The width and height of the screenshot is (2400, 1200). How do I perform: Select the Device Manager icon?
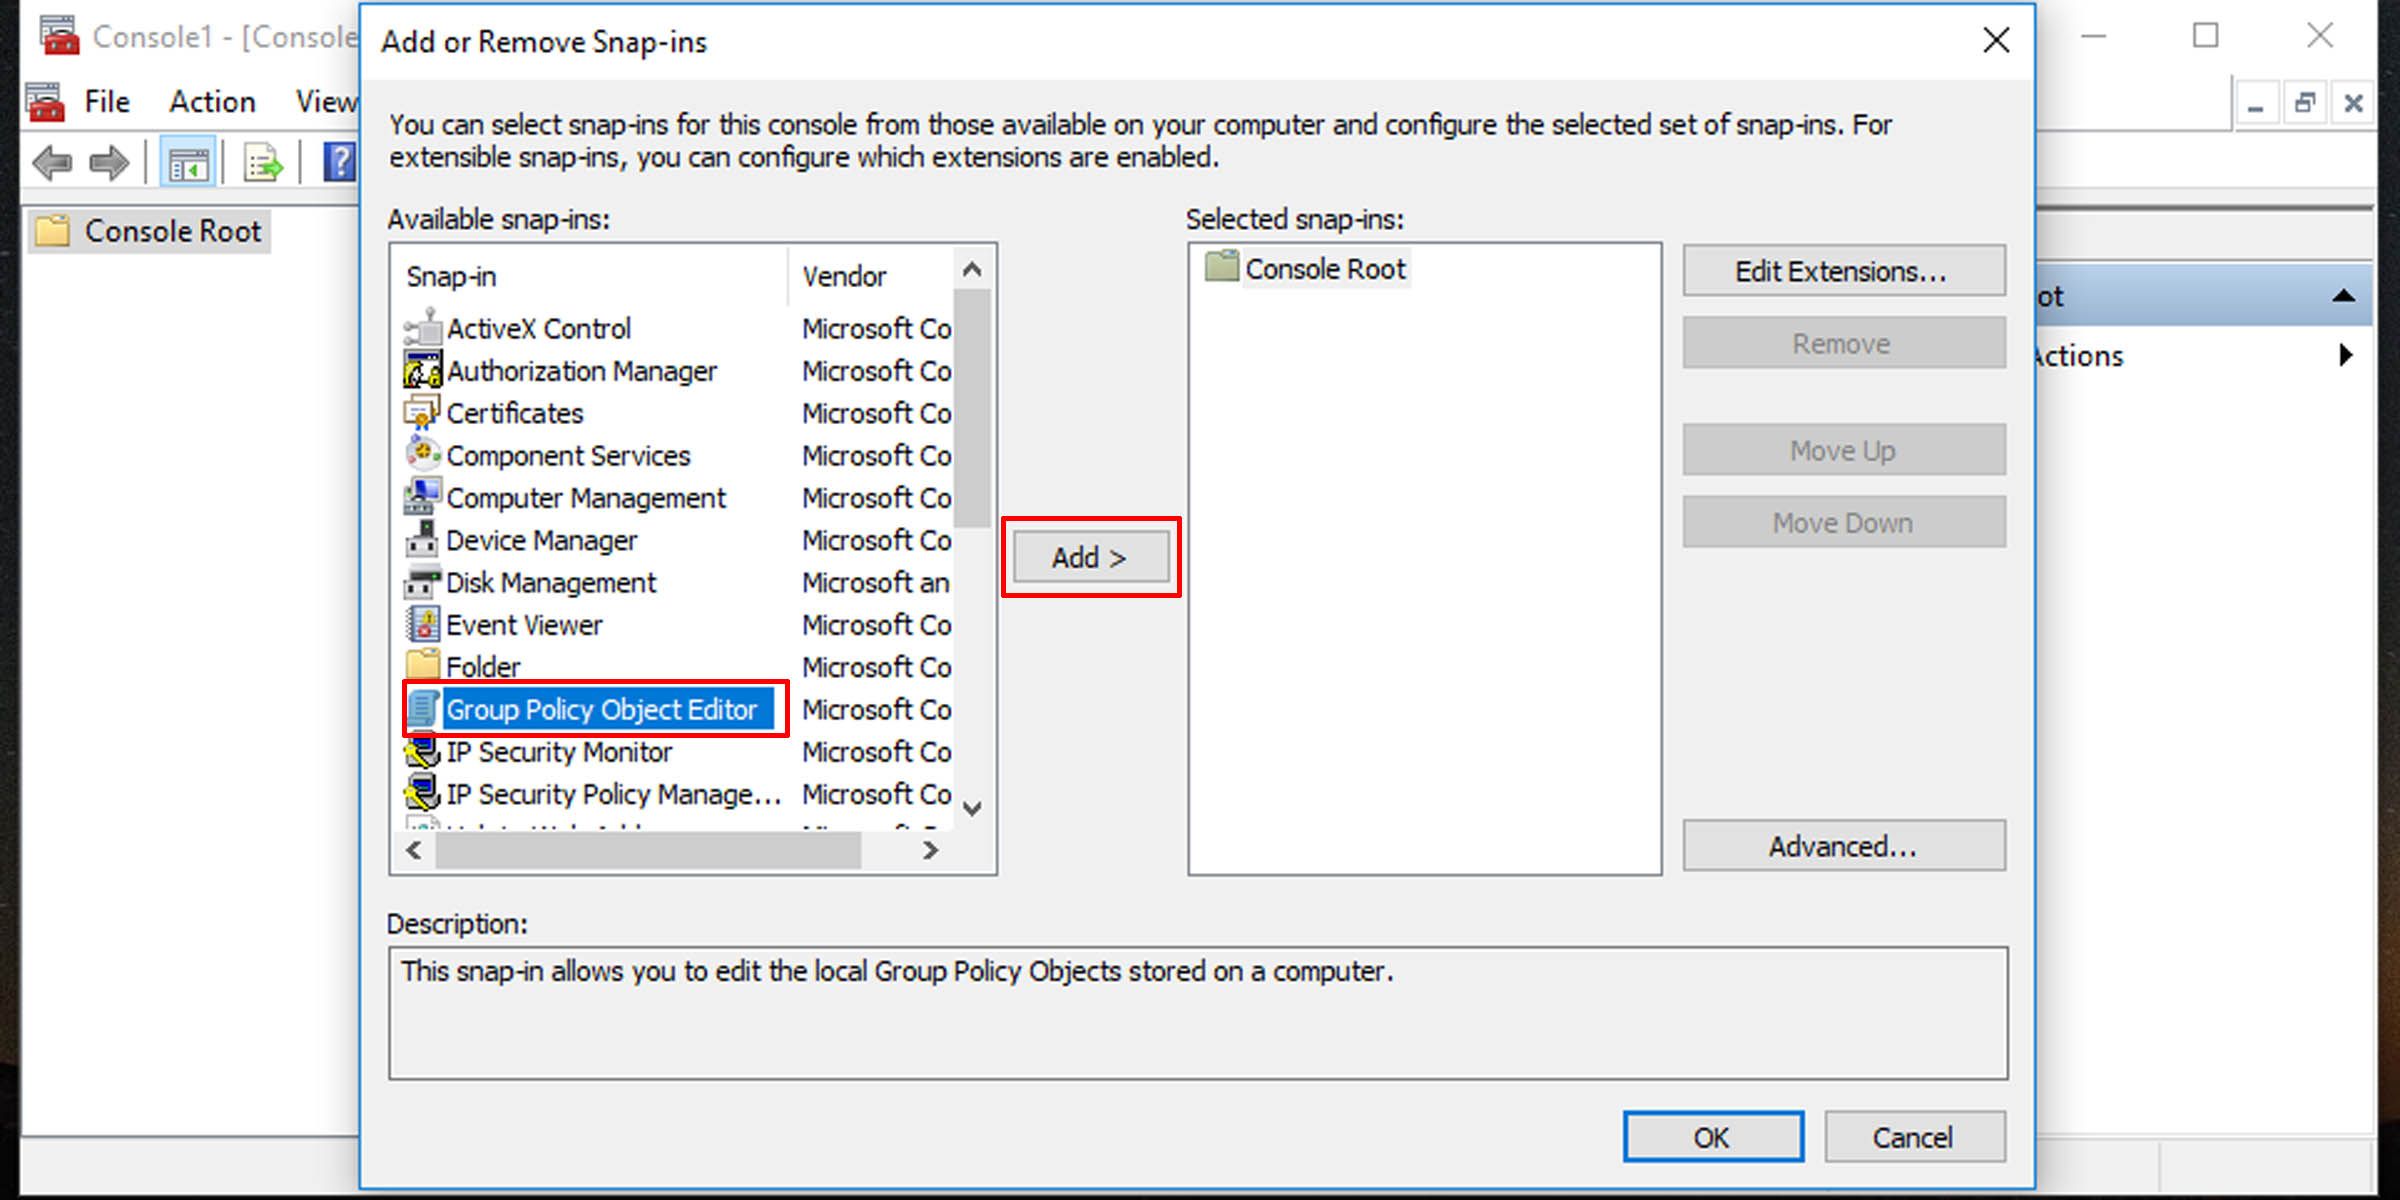[422, 540]
